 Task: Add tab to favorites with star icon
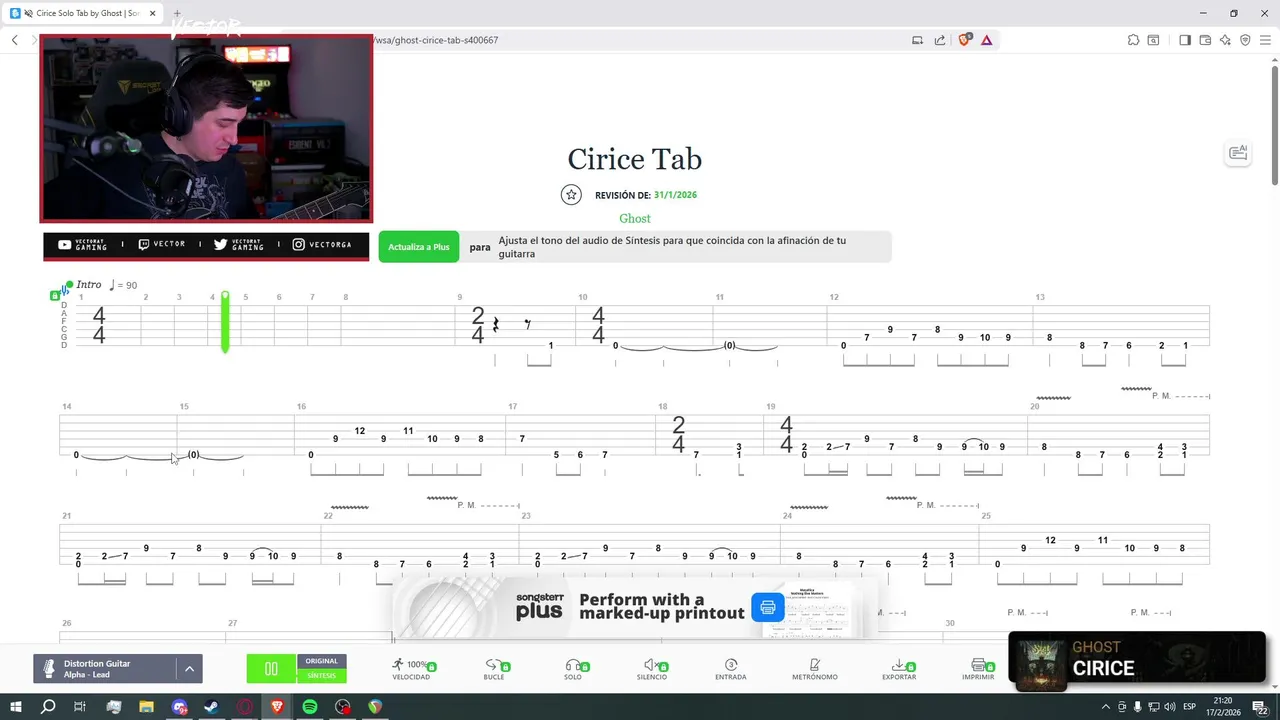[x=571, y=195]
